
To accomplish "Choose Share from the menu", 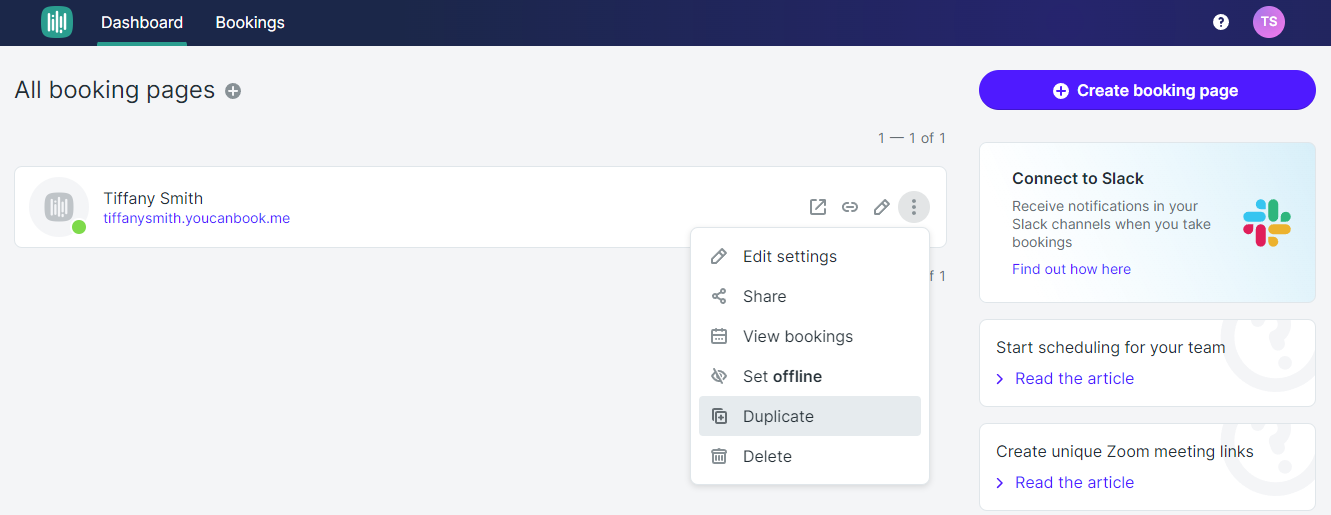I will point(810,296).
